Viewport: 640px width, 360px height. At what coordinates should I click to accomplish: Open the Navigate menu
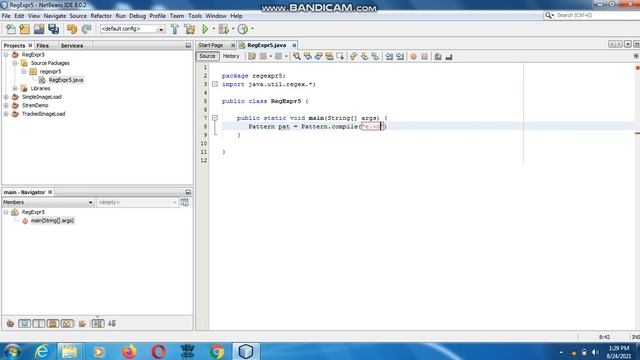pos(55,16)
